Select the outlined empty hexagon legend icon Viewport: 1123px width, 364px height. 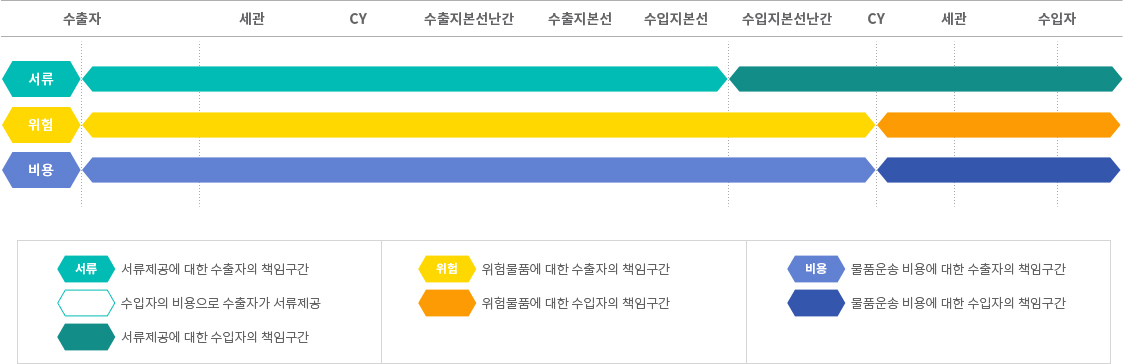pos(86,302)
